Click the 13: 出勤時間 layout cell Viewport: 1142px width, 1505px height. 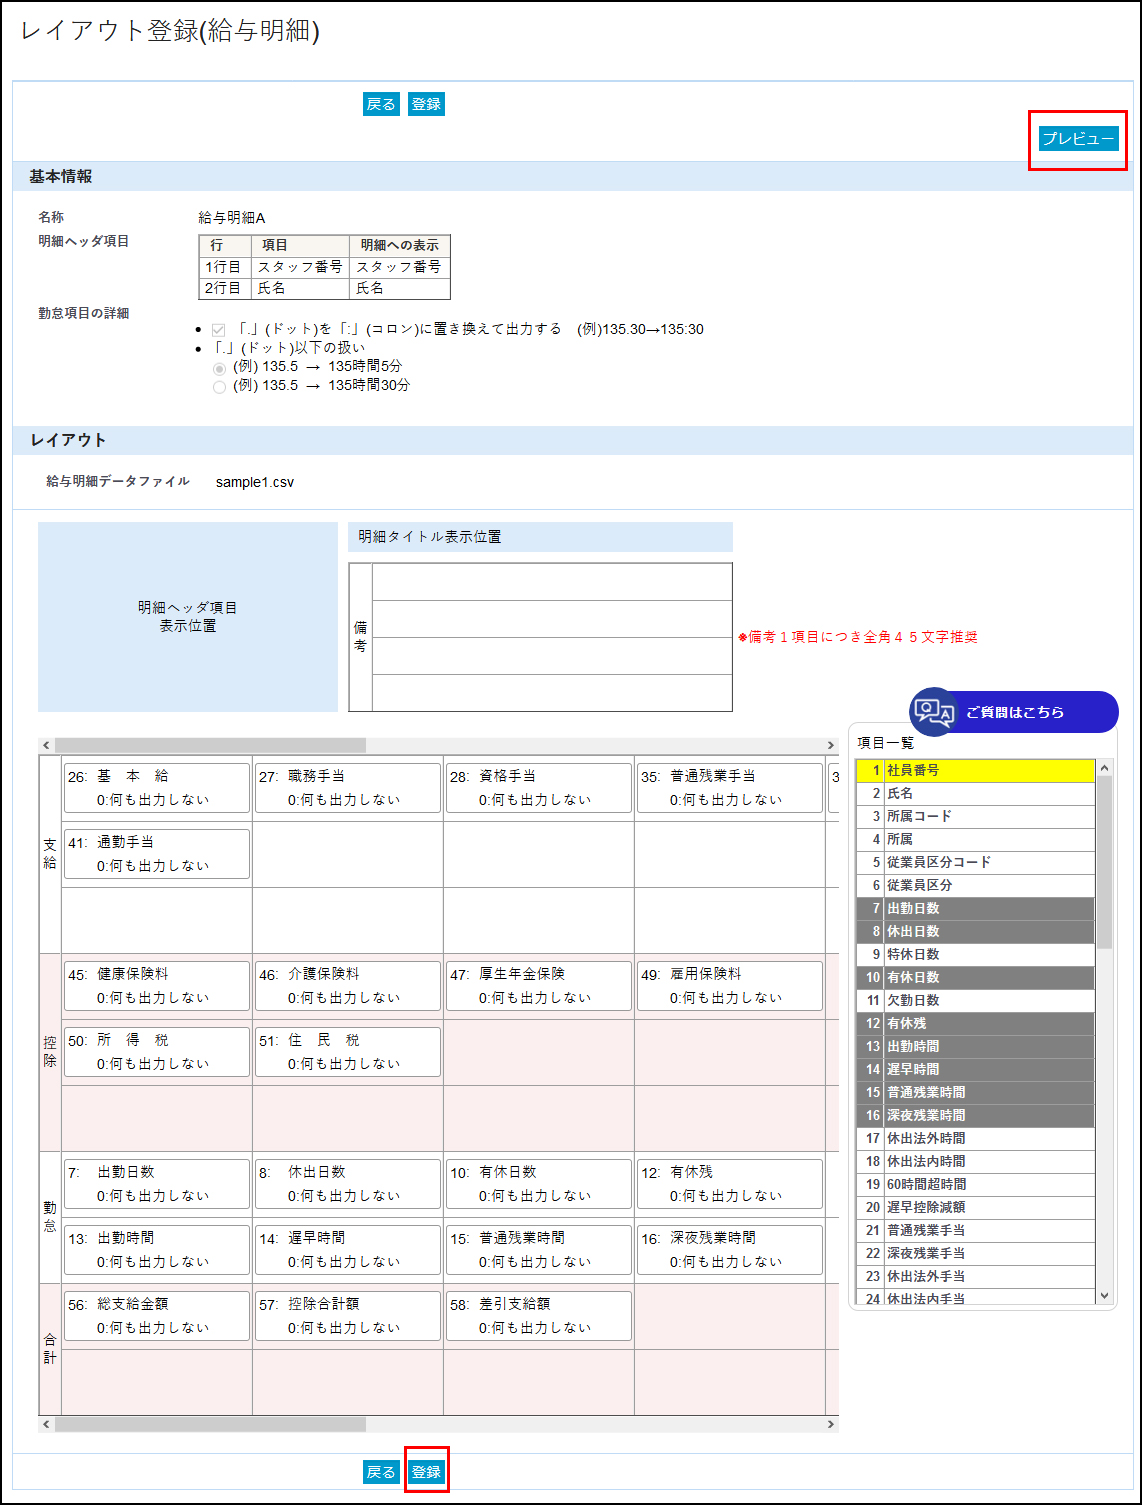point(157,1250)
